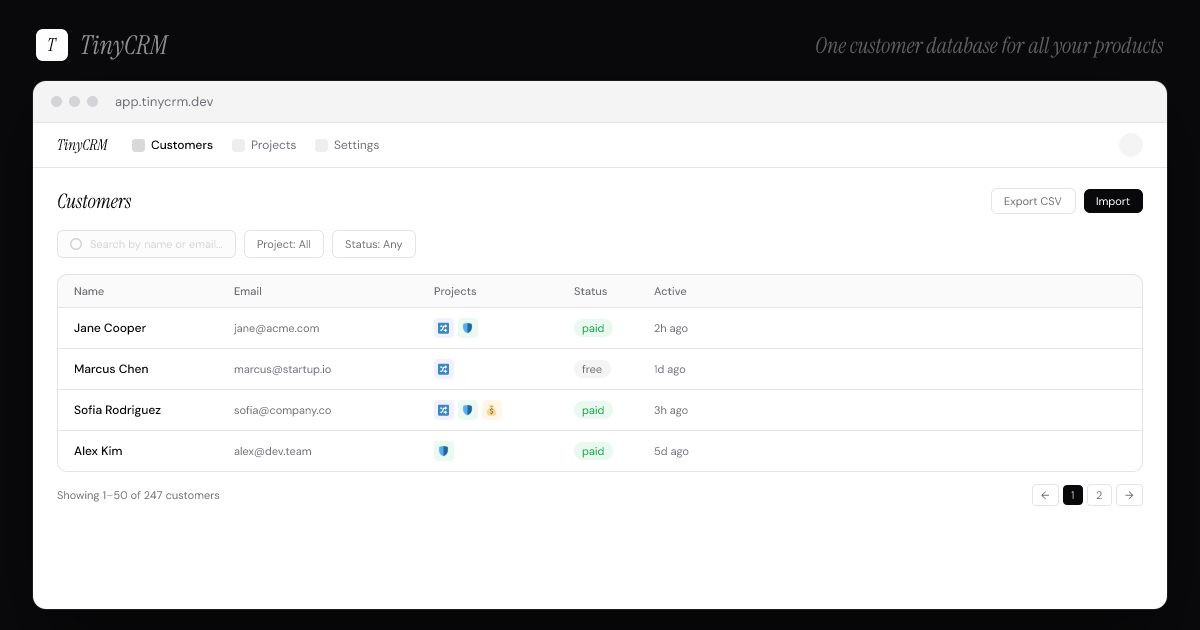The height and width of the screenshot is (630, 1200).
Task: Open the user avatar circle in the top right
Action: pyautogui.click(x=1131, y=145)
